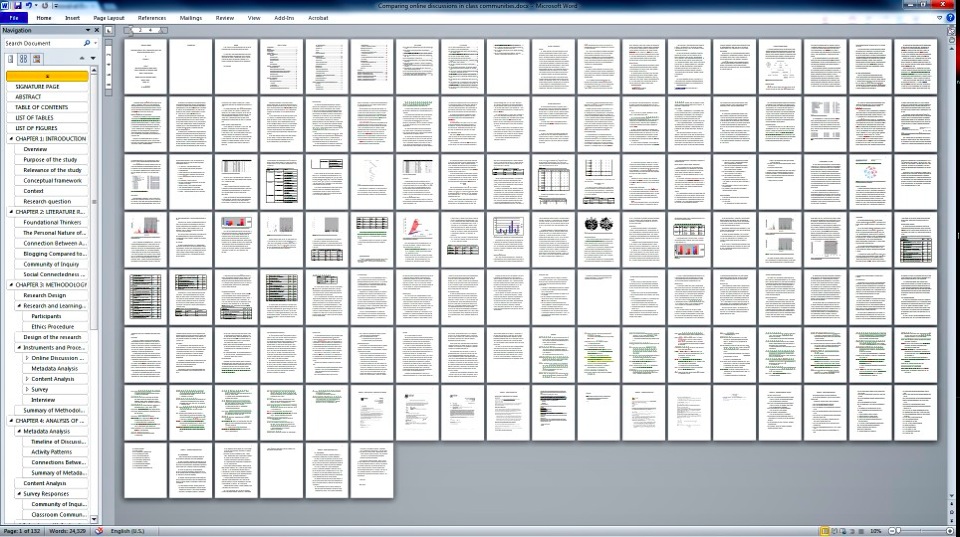Screen dimensions: 960x537
Task: Switch to Web Layout view
Action: coord(843,531)
